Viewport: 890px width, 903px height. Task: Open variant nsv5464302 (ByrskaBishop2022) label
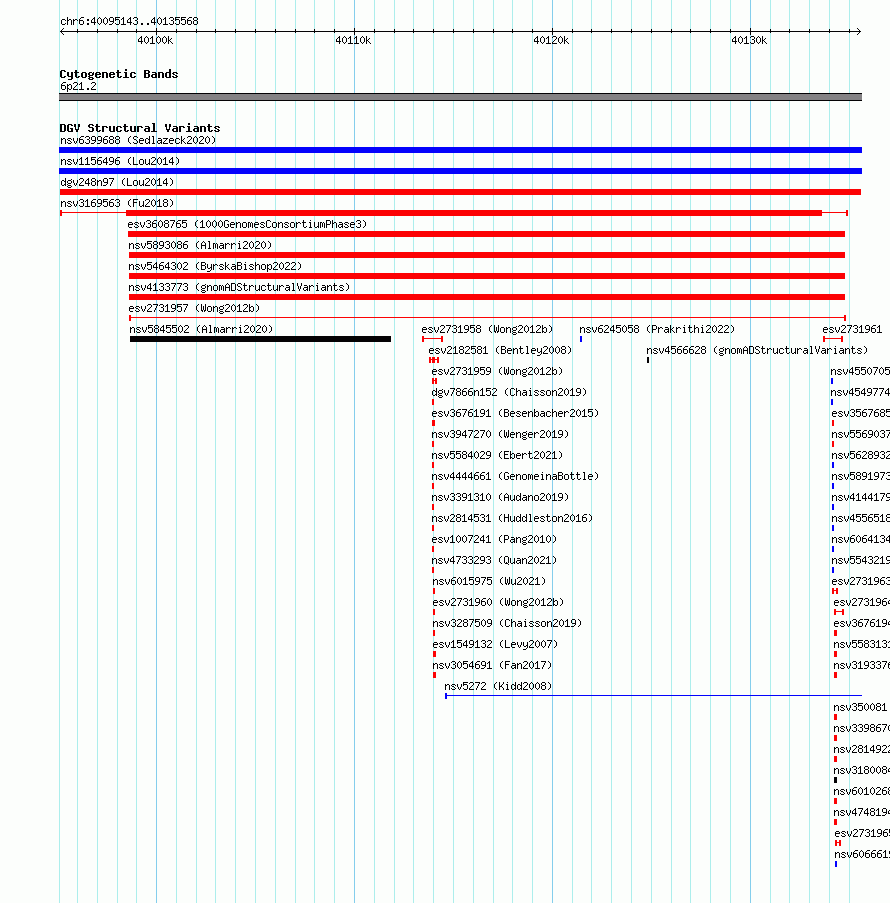[215, 267]
